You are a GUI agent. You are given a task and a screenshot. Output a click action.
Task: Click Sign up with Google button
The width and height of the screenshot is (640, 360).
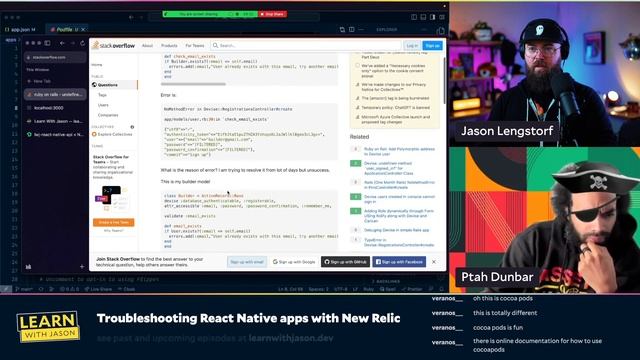coord(294,262)
